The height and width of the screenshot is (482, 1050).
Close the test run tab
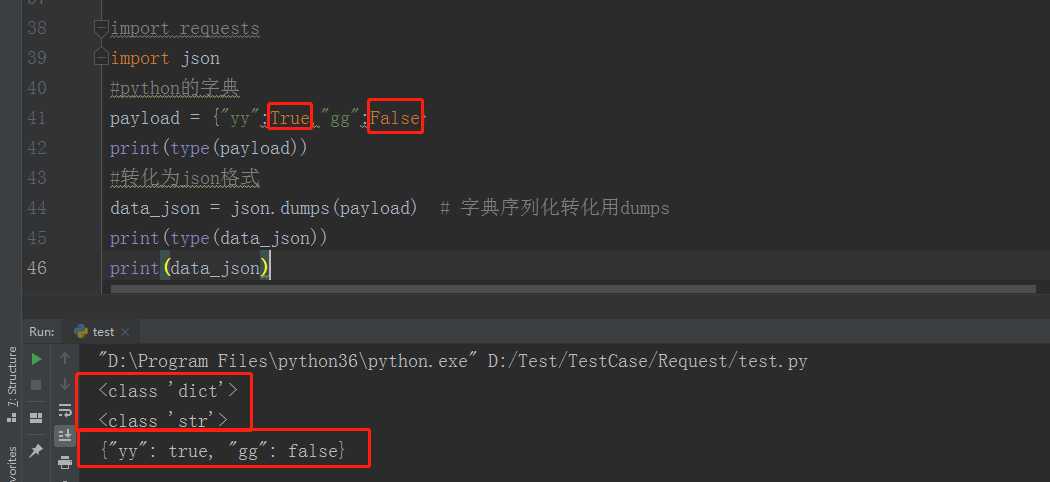click(125, 332)
